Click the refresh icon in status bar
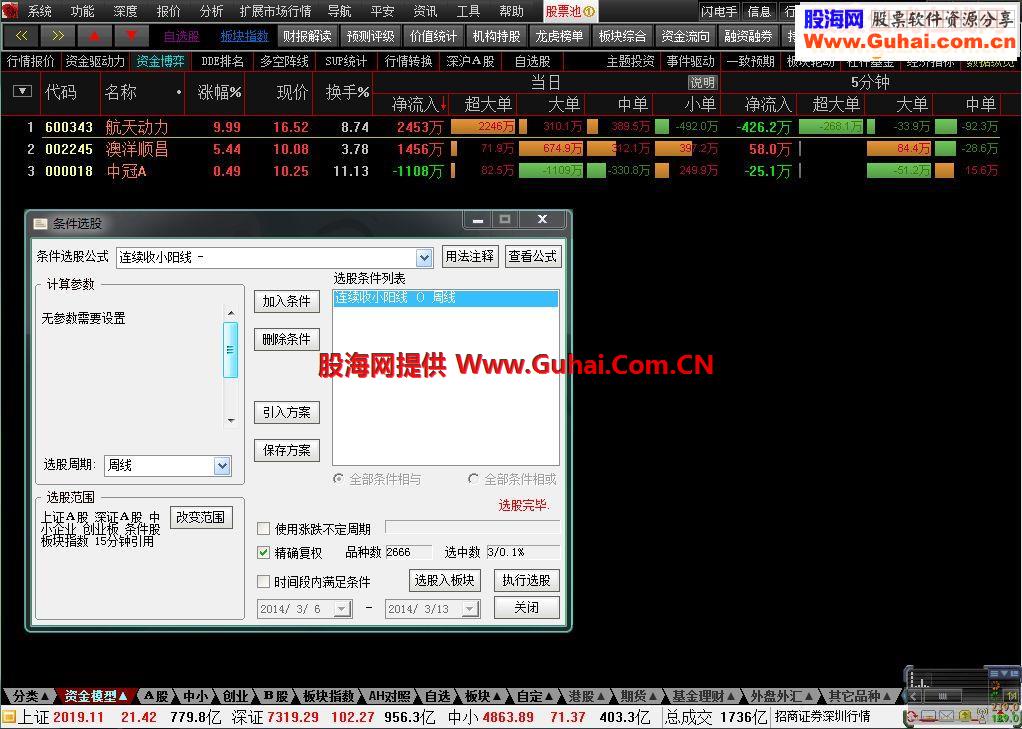Screen dimensions: 1022x729 [912, 717]
